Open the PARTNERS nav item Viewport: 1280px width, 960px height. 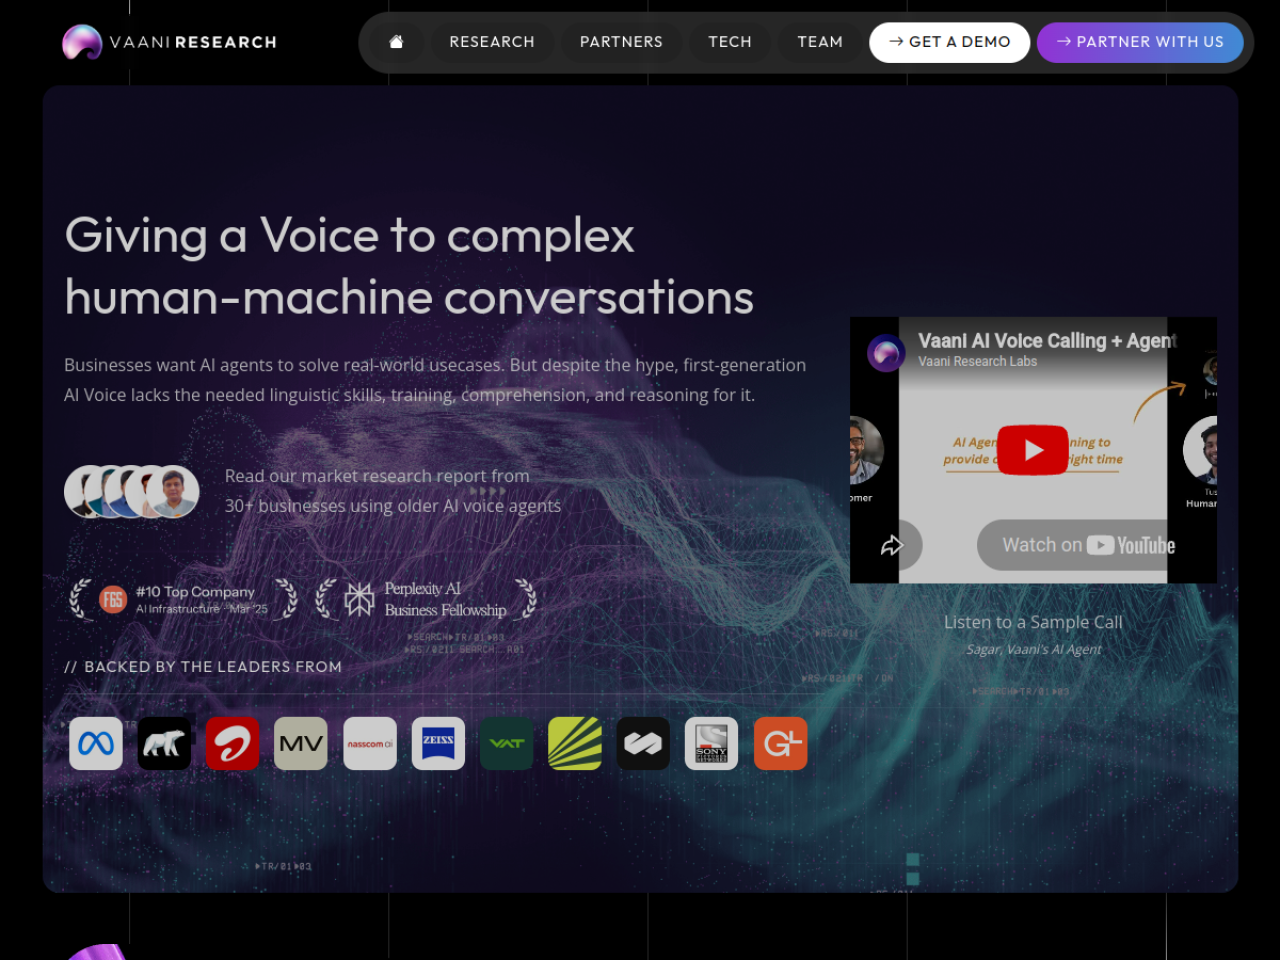621,42
